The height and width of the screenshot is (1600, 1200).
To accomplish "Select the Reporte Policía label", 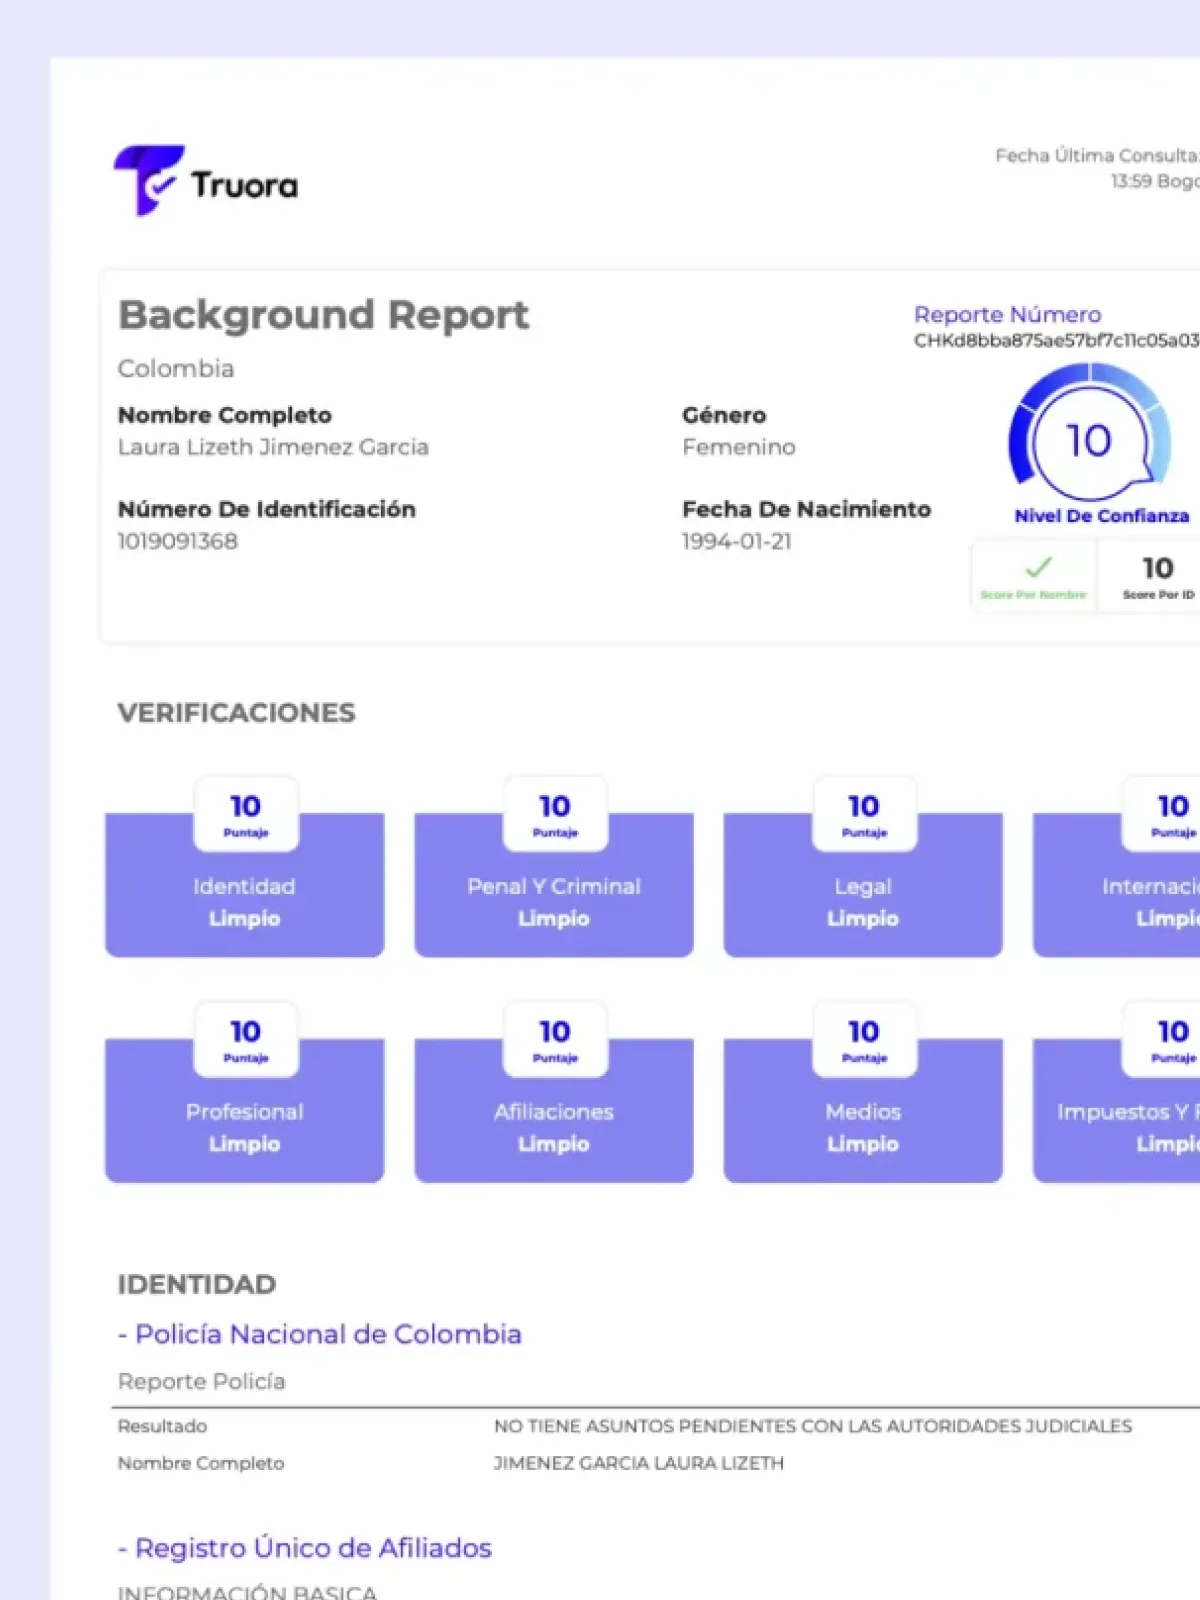I will [x=201, y=1381].
